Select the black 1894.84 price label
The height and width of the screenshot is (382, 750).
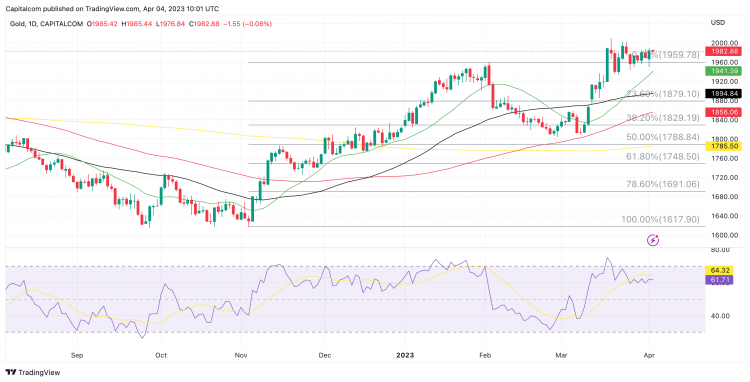click(723, 93)
